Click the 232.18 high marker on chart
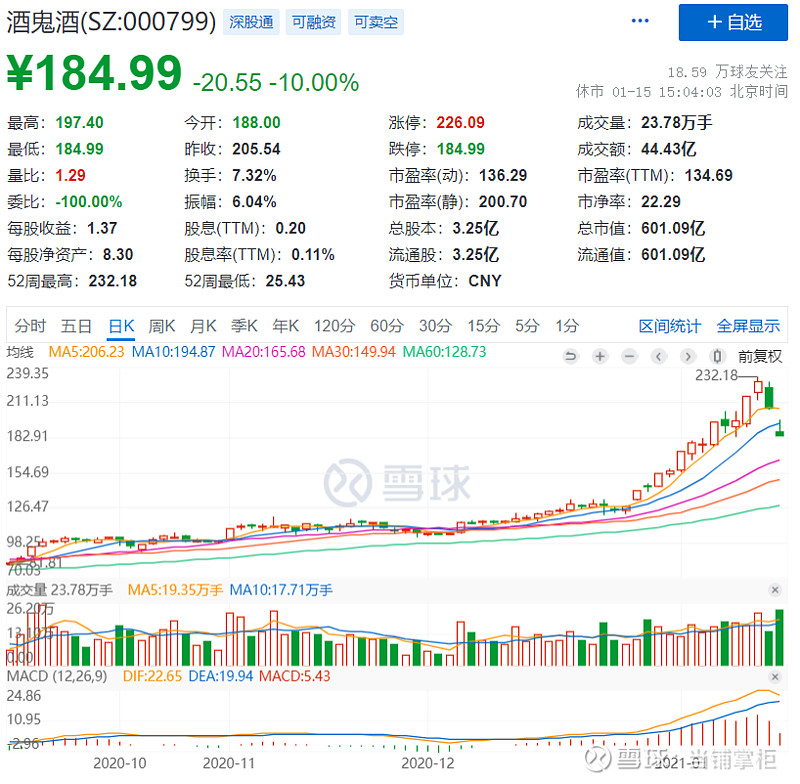 pyautogui.click(x=716, y=375)
